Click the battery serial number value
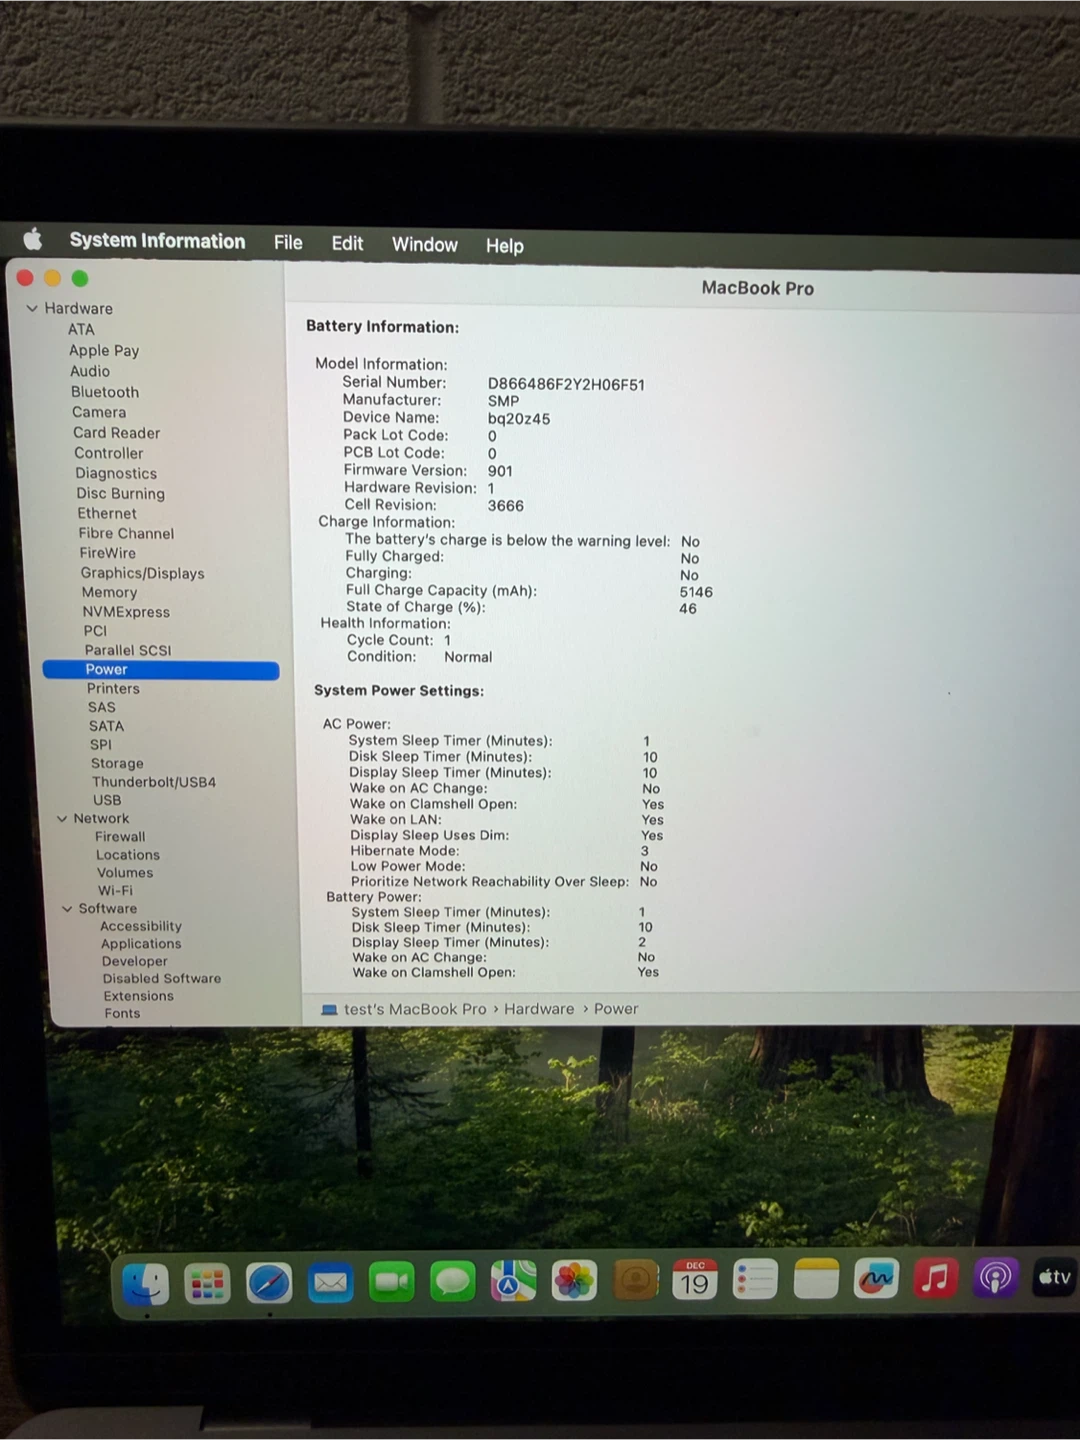 click(566, 384)
